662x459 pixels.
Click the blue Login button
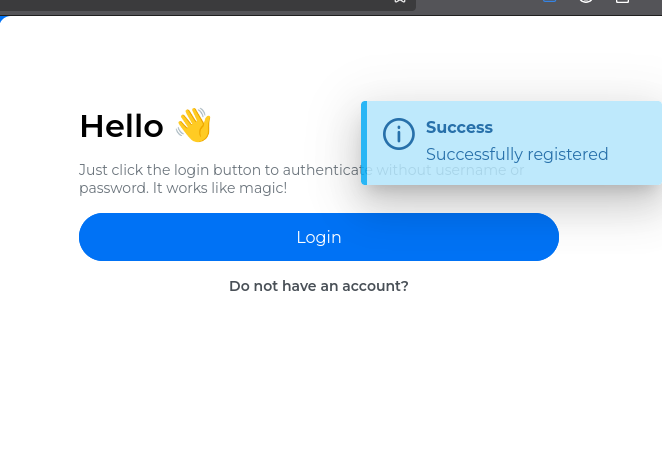[x=318, y=237]
